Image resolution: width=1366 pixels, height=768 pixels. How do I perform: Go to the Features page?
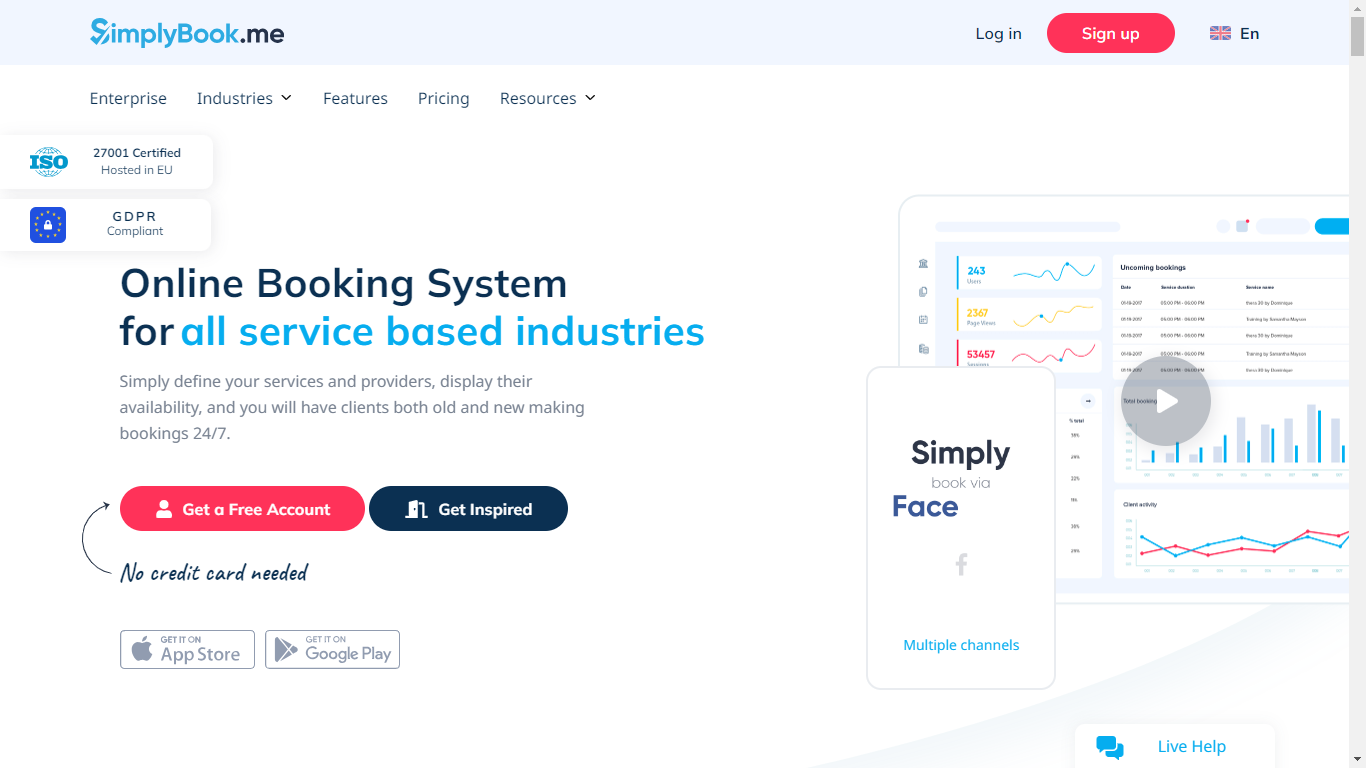coord(355,98)
